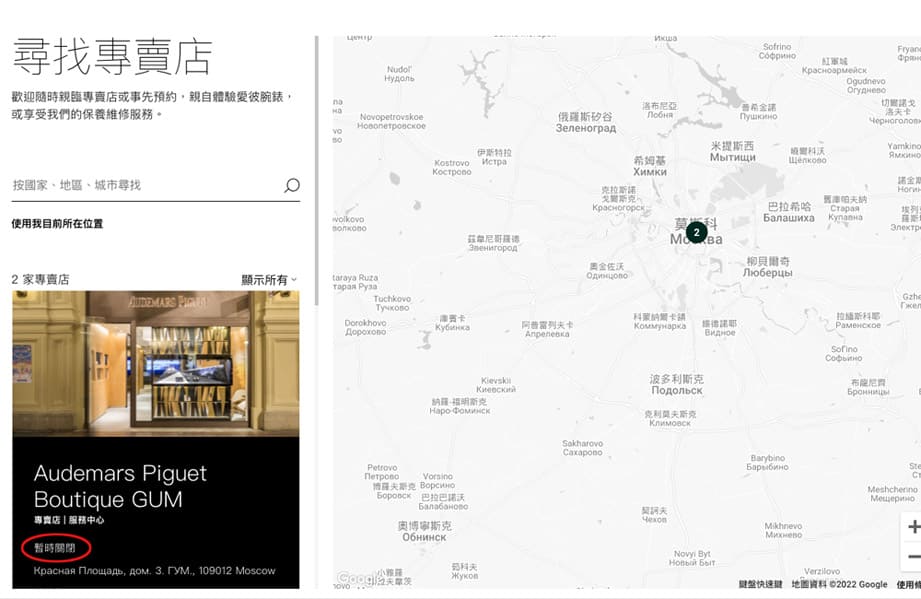Click 地圖資料 ©2022 Google attribution text
Viewport: 921px width, 599px height.
tap(839, 585)
